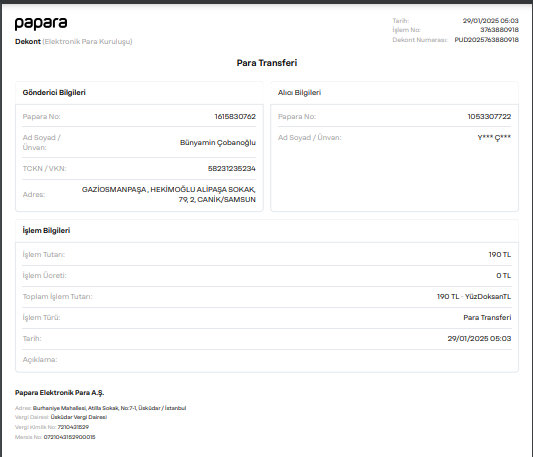Select the 'Dekont' heading under the logo
533x457 pixels.
point(28,41)
